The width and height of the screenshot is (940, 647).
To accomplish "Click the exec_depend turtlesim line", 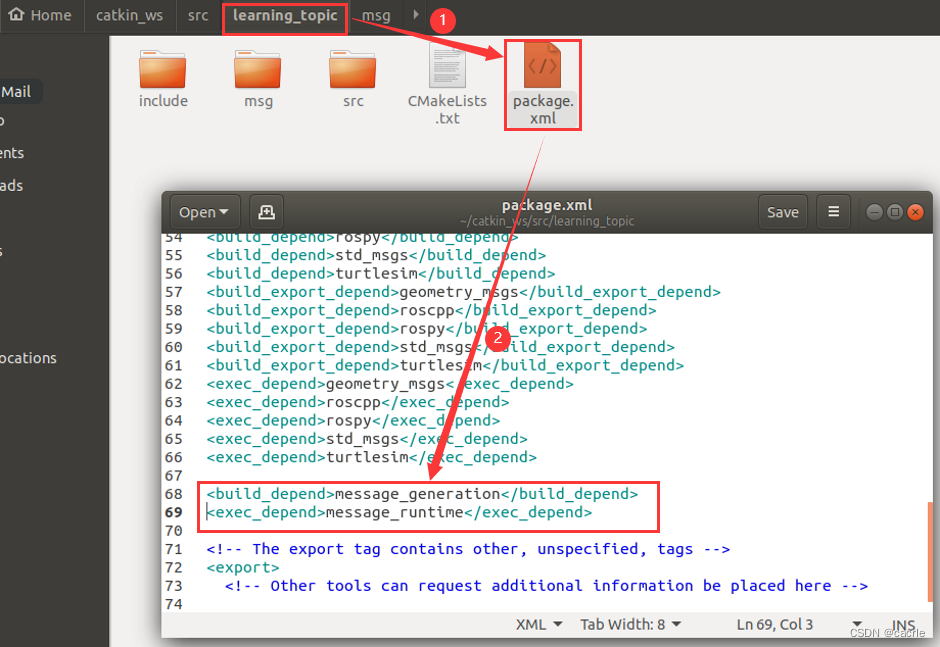I will (372, 457).
